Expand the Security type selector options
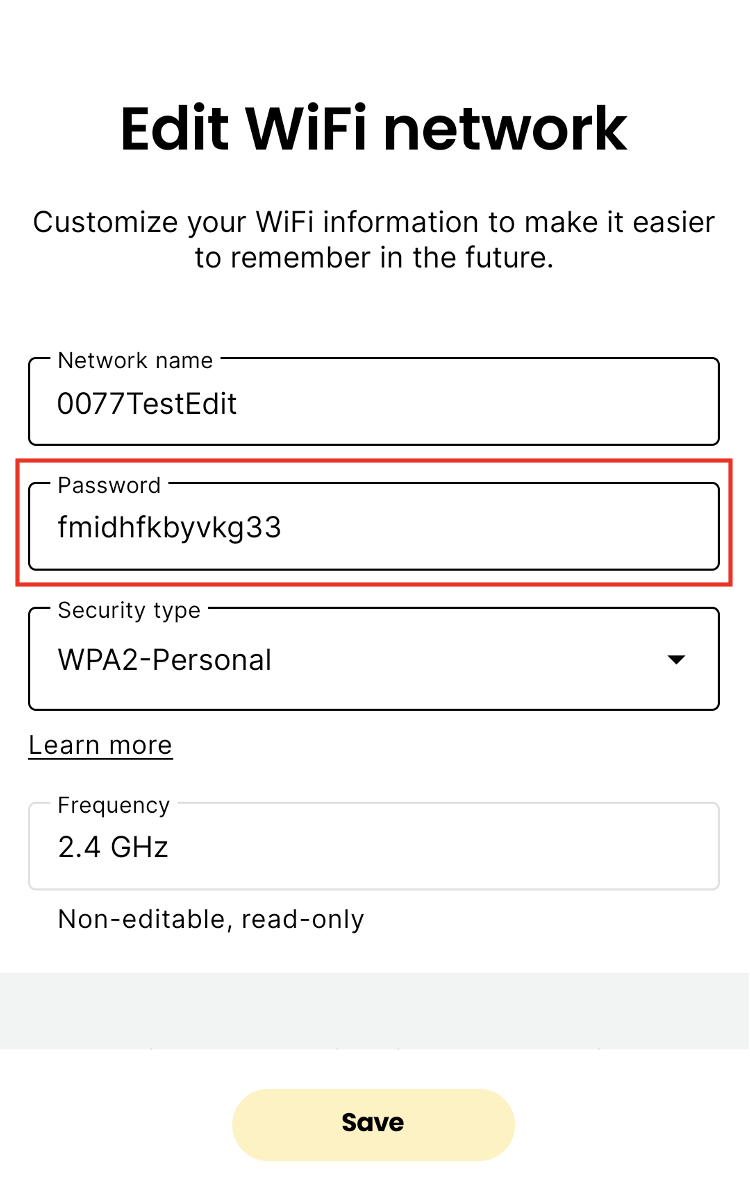 [374, 658]
